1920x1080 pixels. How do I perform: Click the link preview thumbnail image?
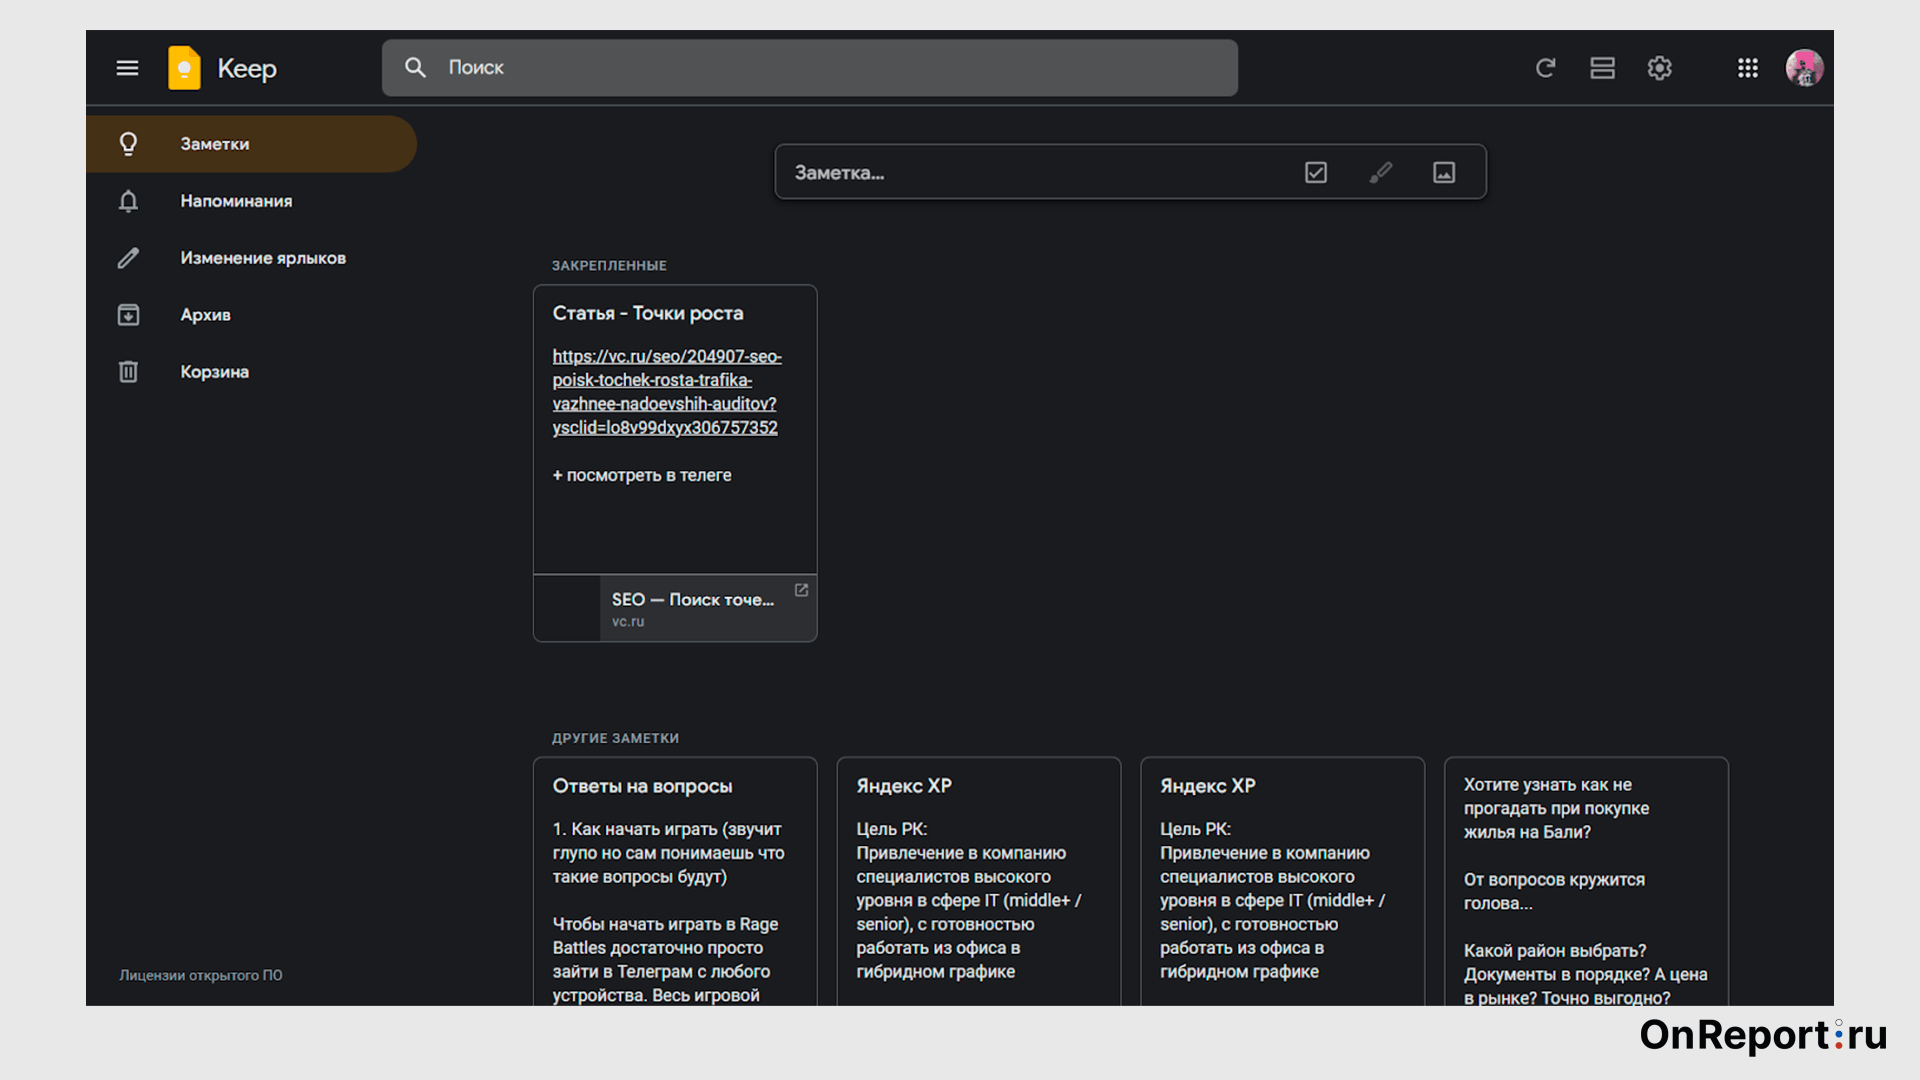pos(567,608)
